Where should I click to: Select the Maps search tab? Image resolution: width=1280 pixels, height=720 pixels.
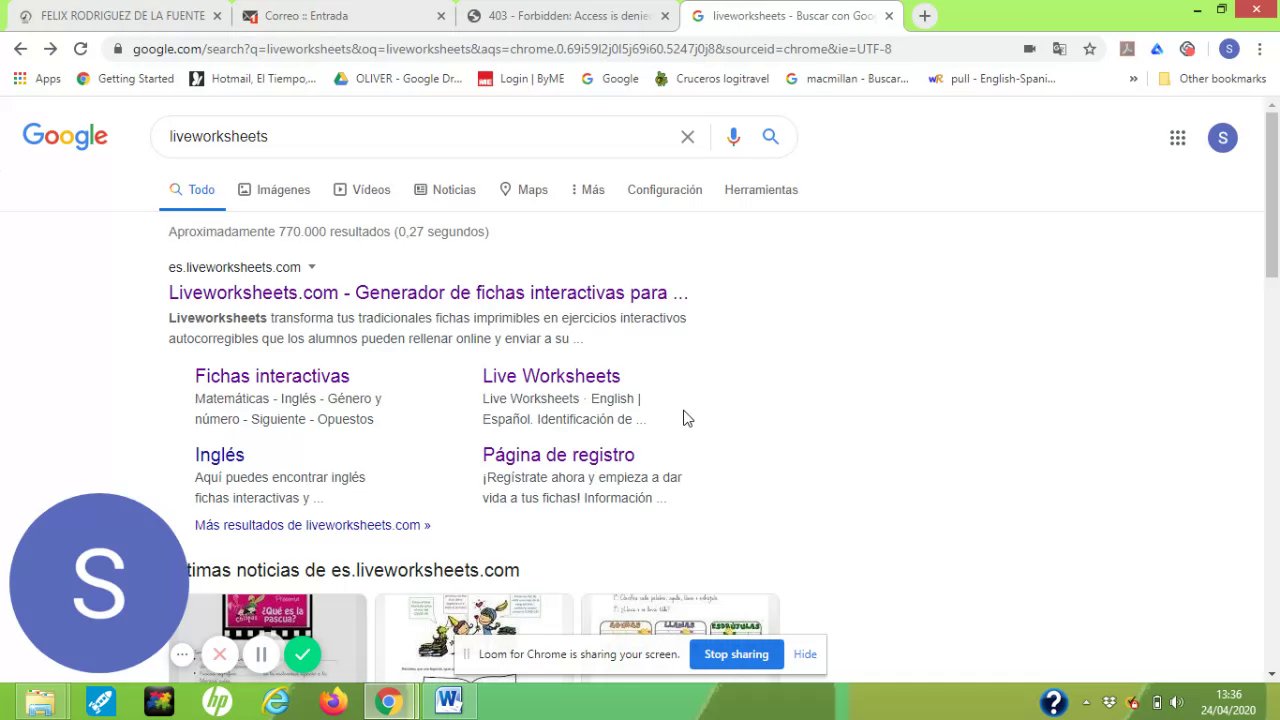point(524,190)
